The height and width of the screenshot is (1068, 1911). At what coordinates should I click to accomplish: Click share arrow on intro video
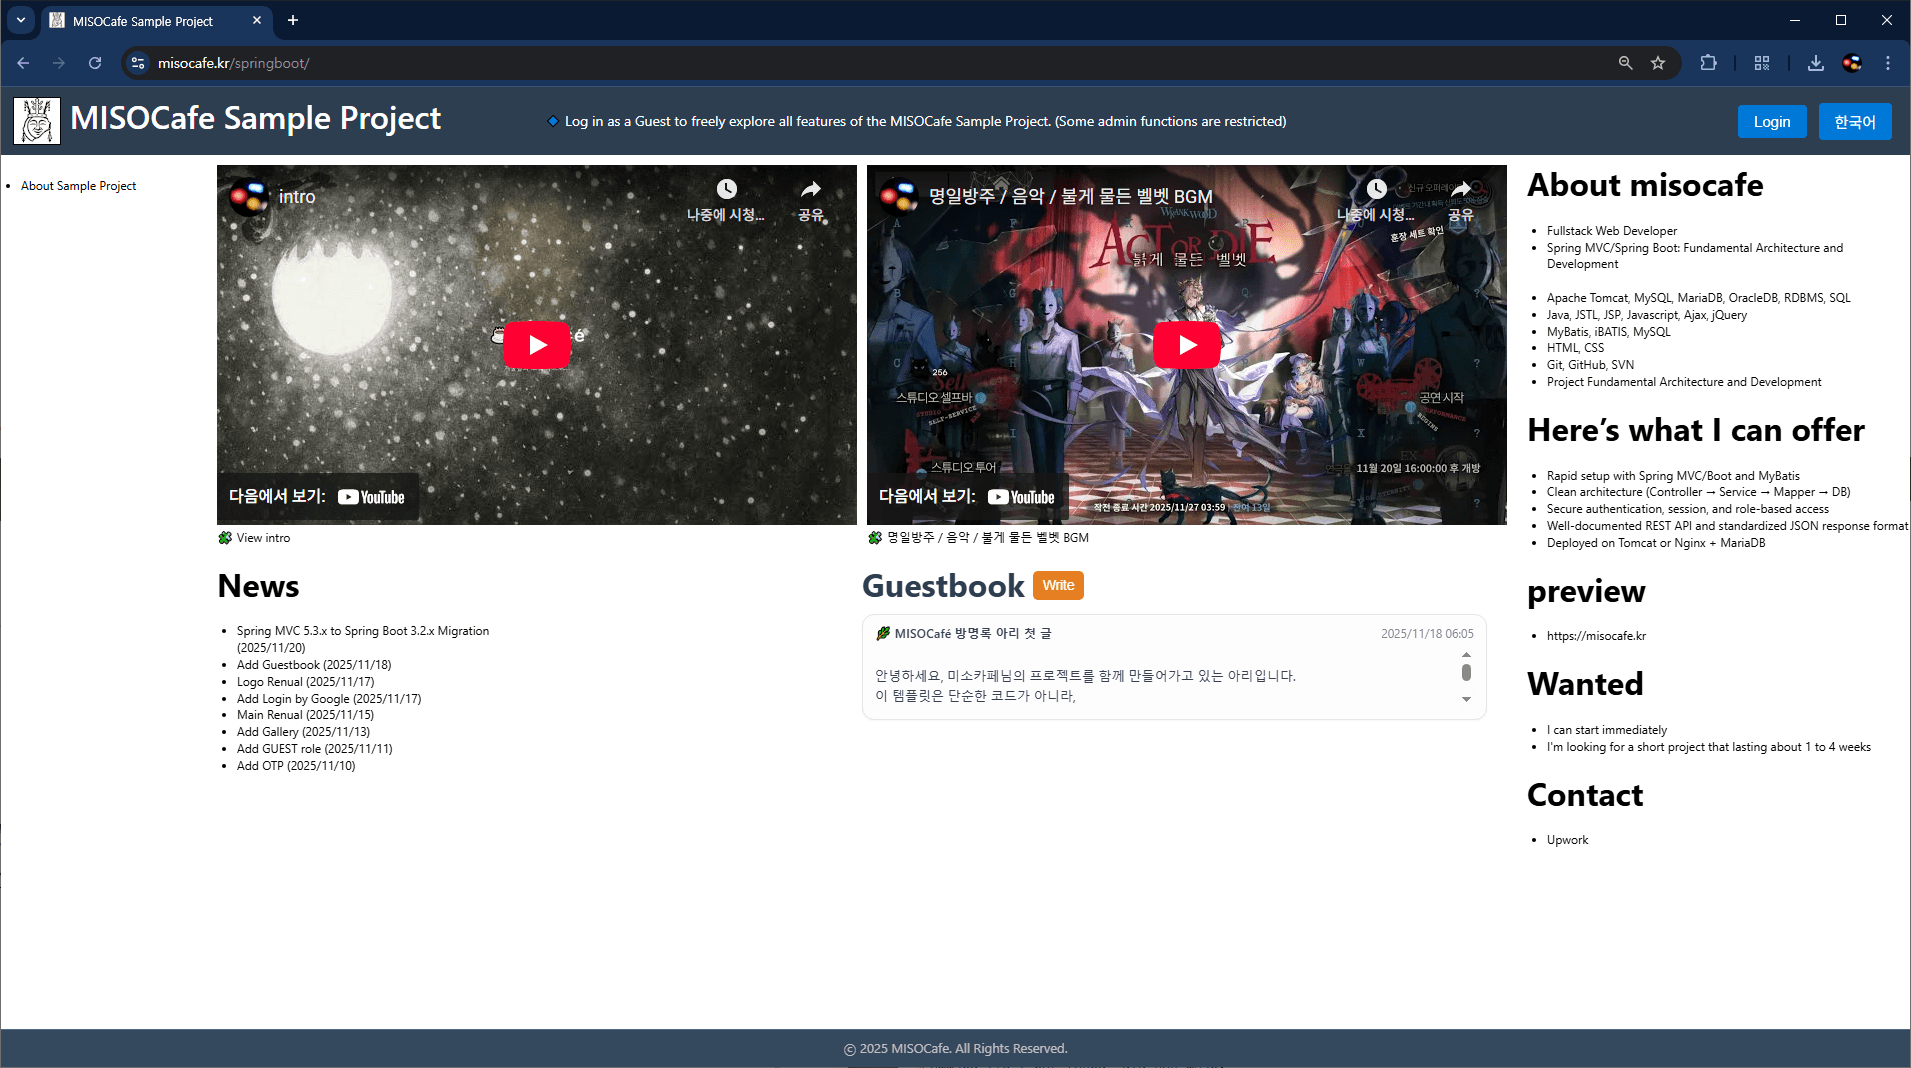coord(810,190)
